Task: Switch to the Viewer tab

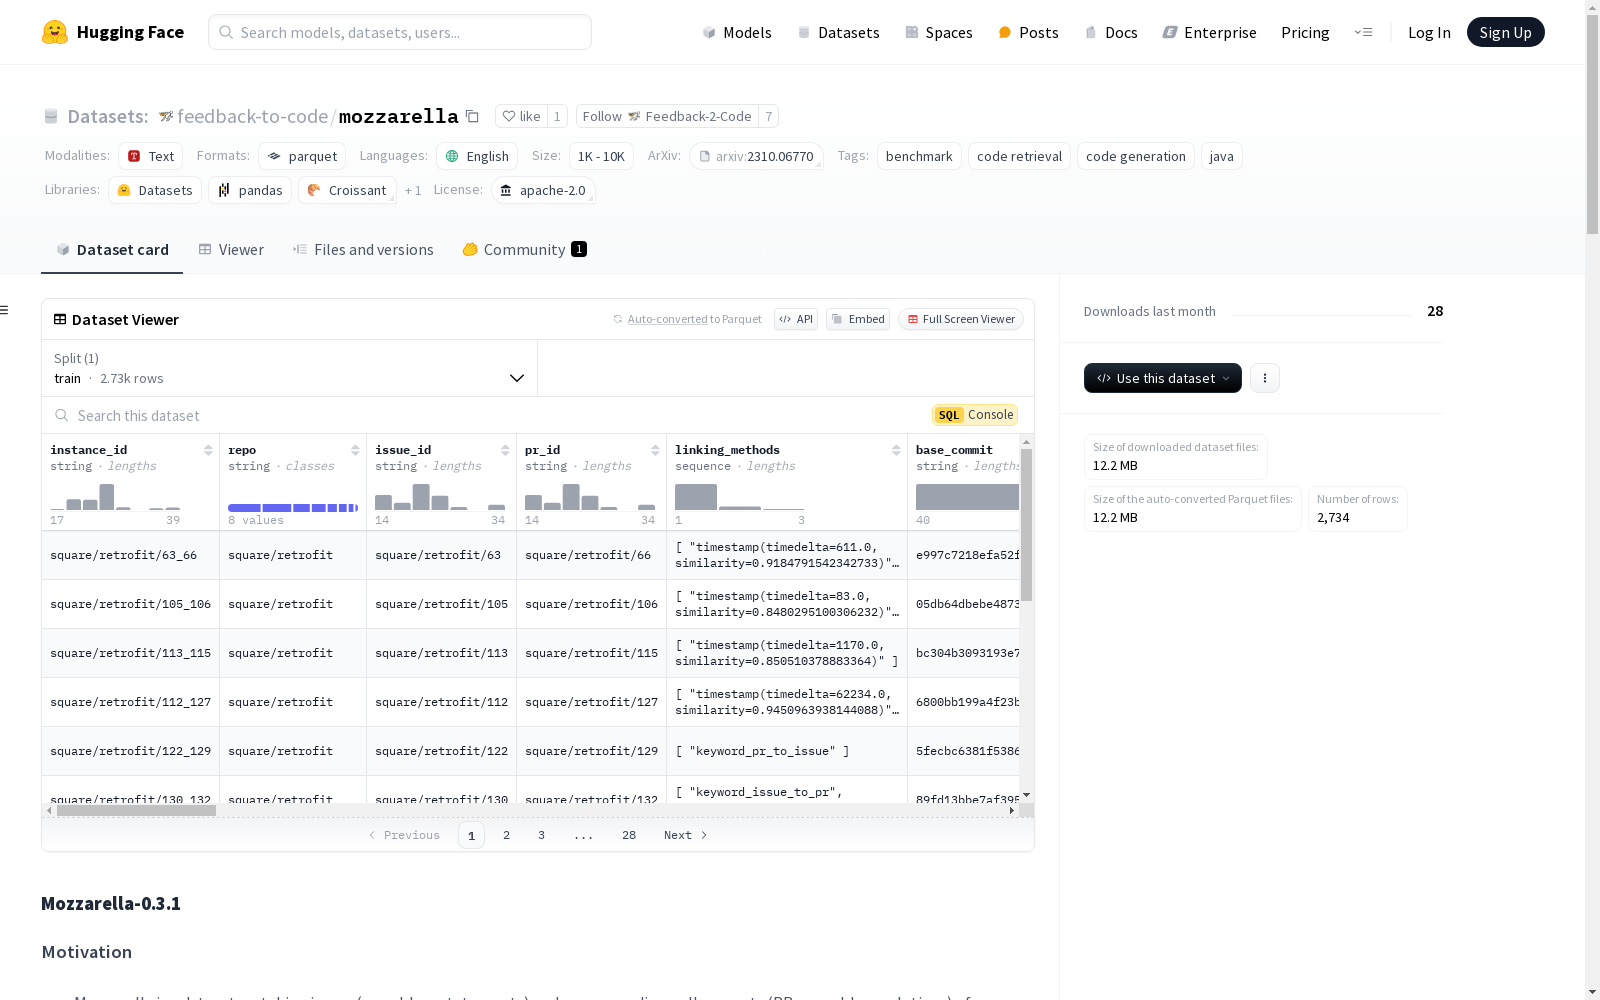Action: click(231, 250)
